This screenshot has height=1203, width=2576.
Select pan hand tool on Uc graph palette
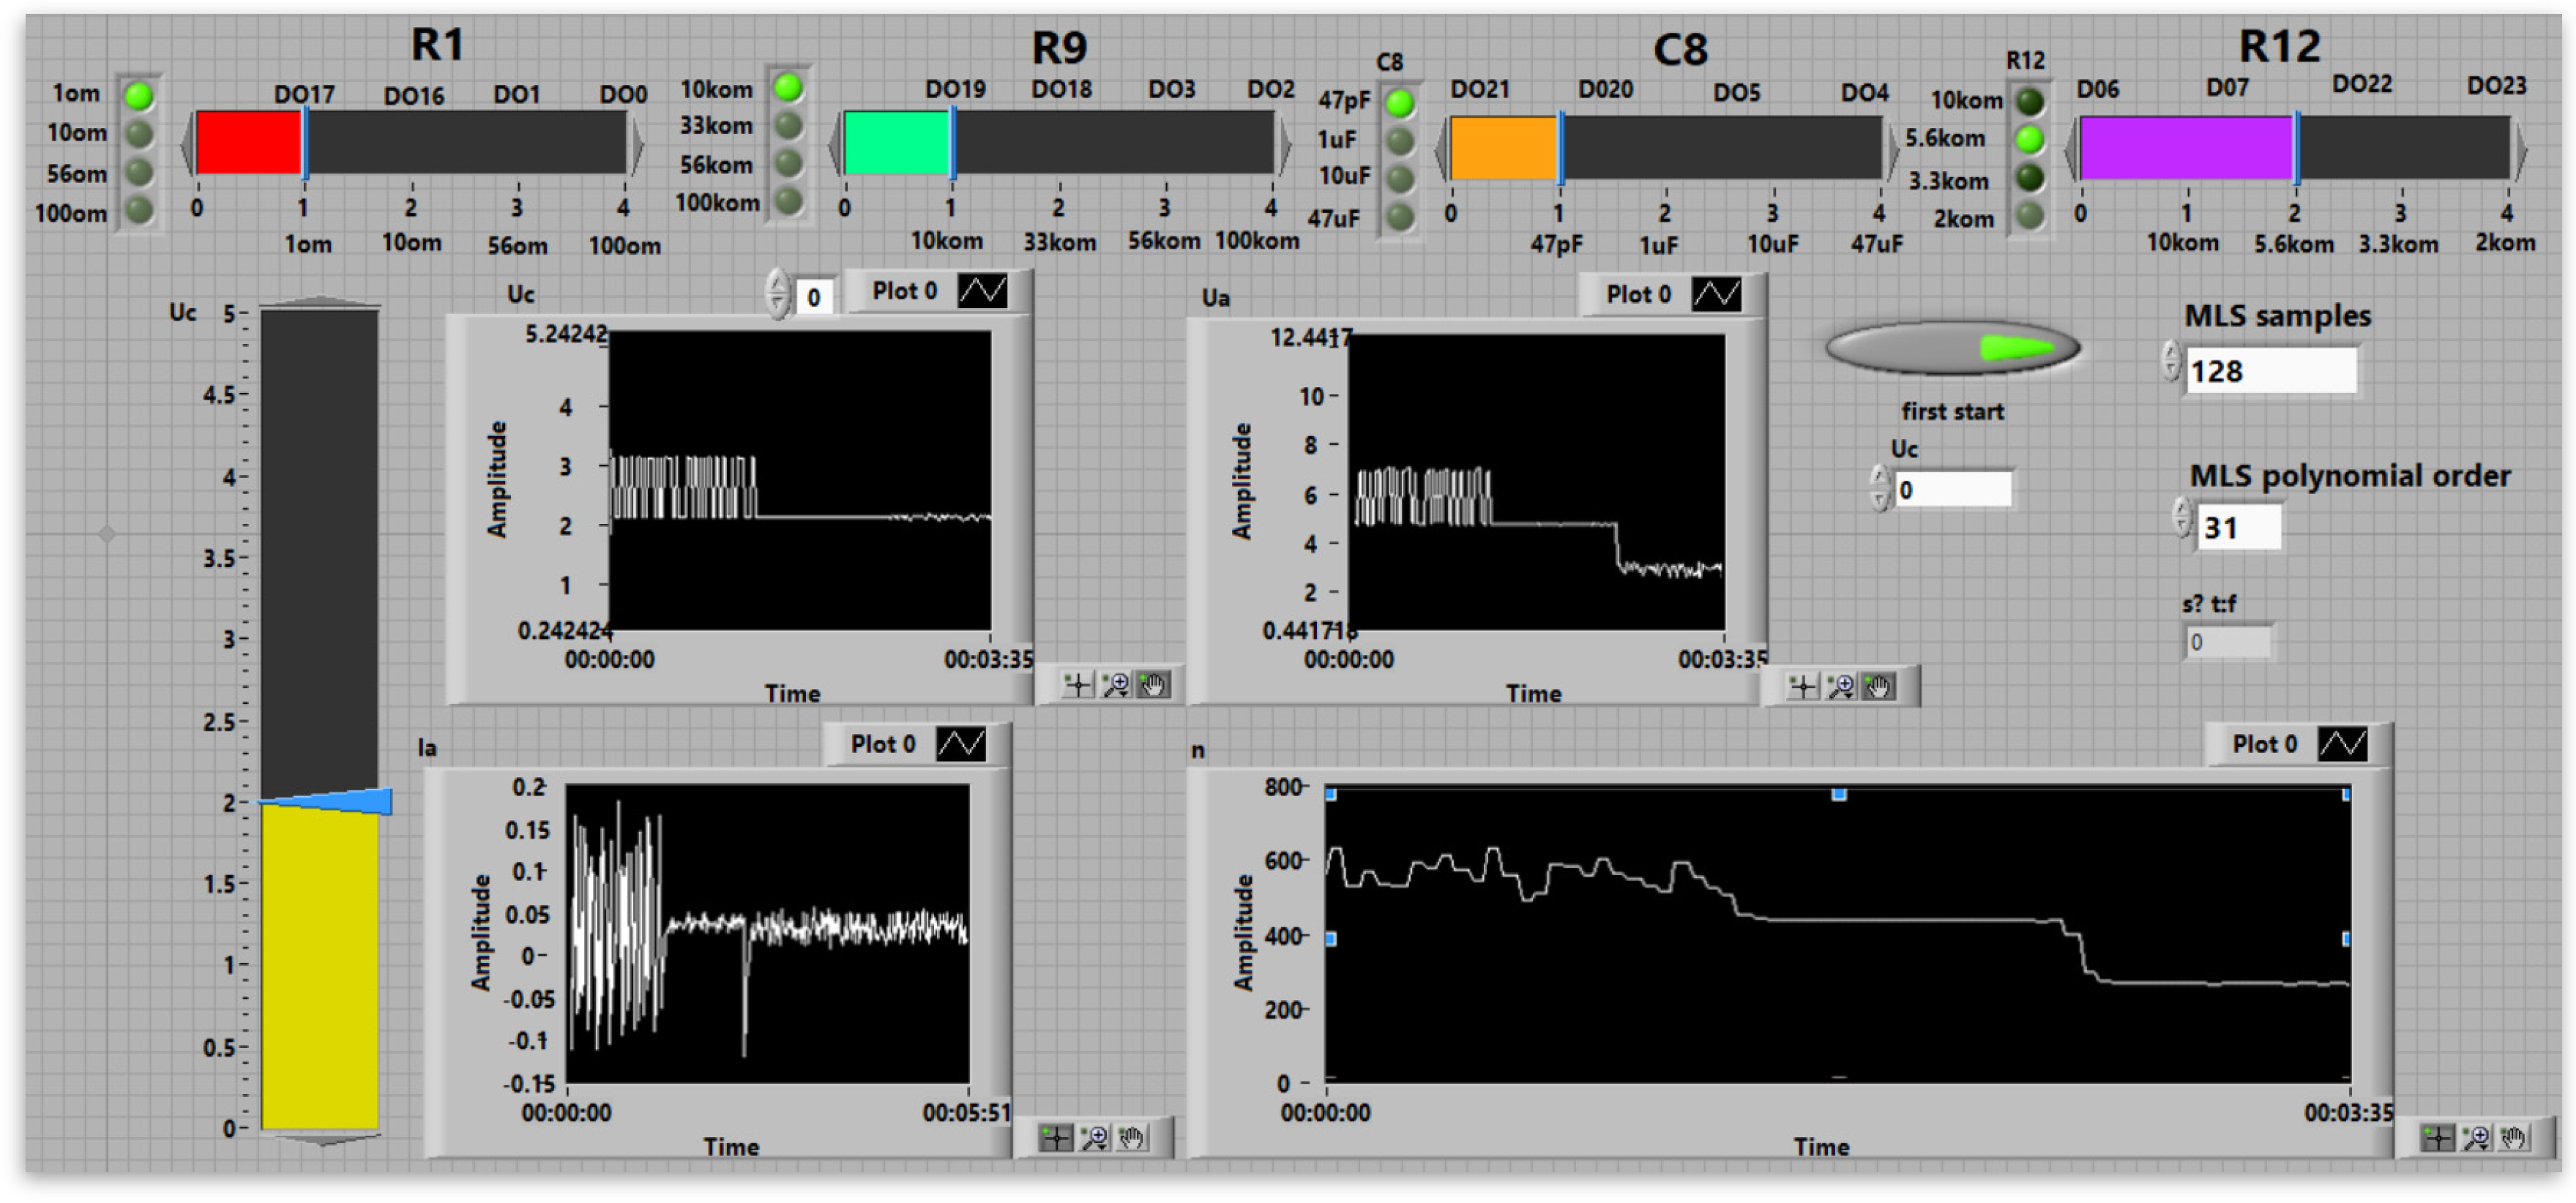(x=1153, y=685)
